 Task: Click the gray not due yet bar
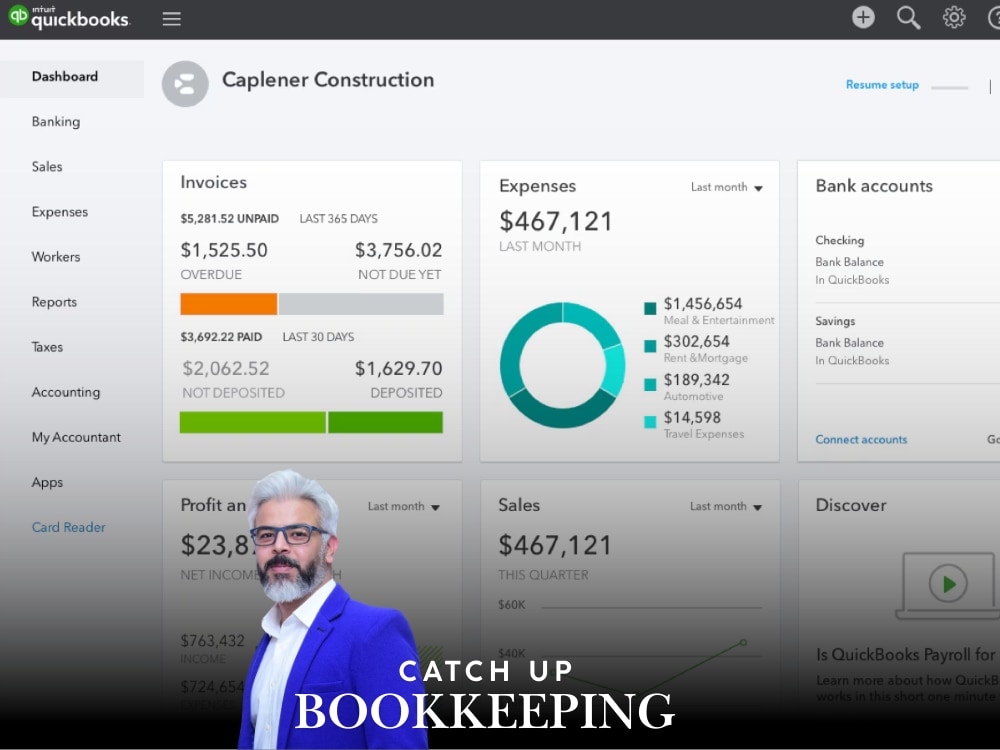(x=361, y=304)
